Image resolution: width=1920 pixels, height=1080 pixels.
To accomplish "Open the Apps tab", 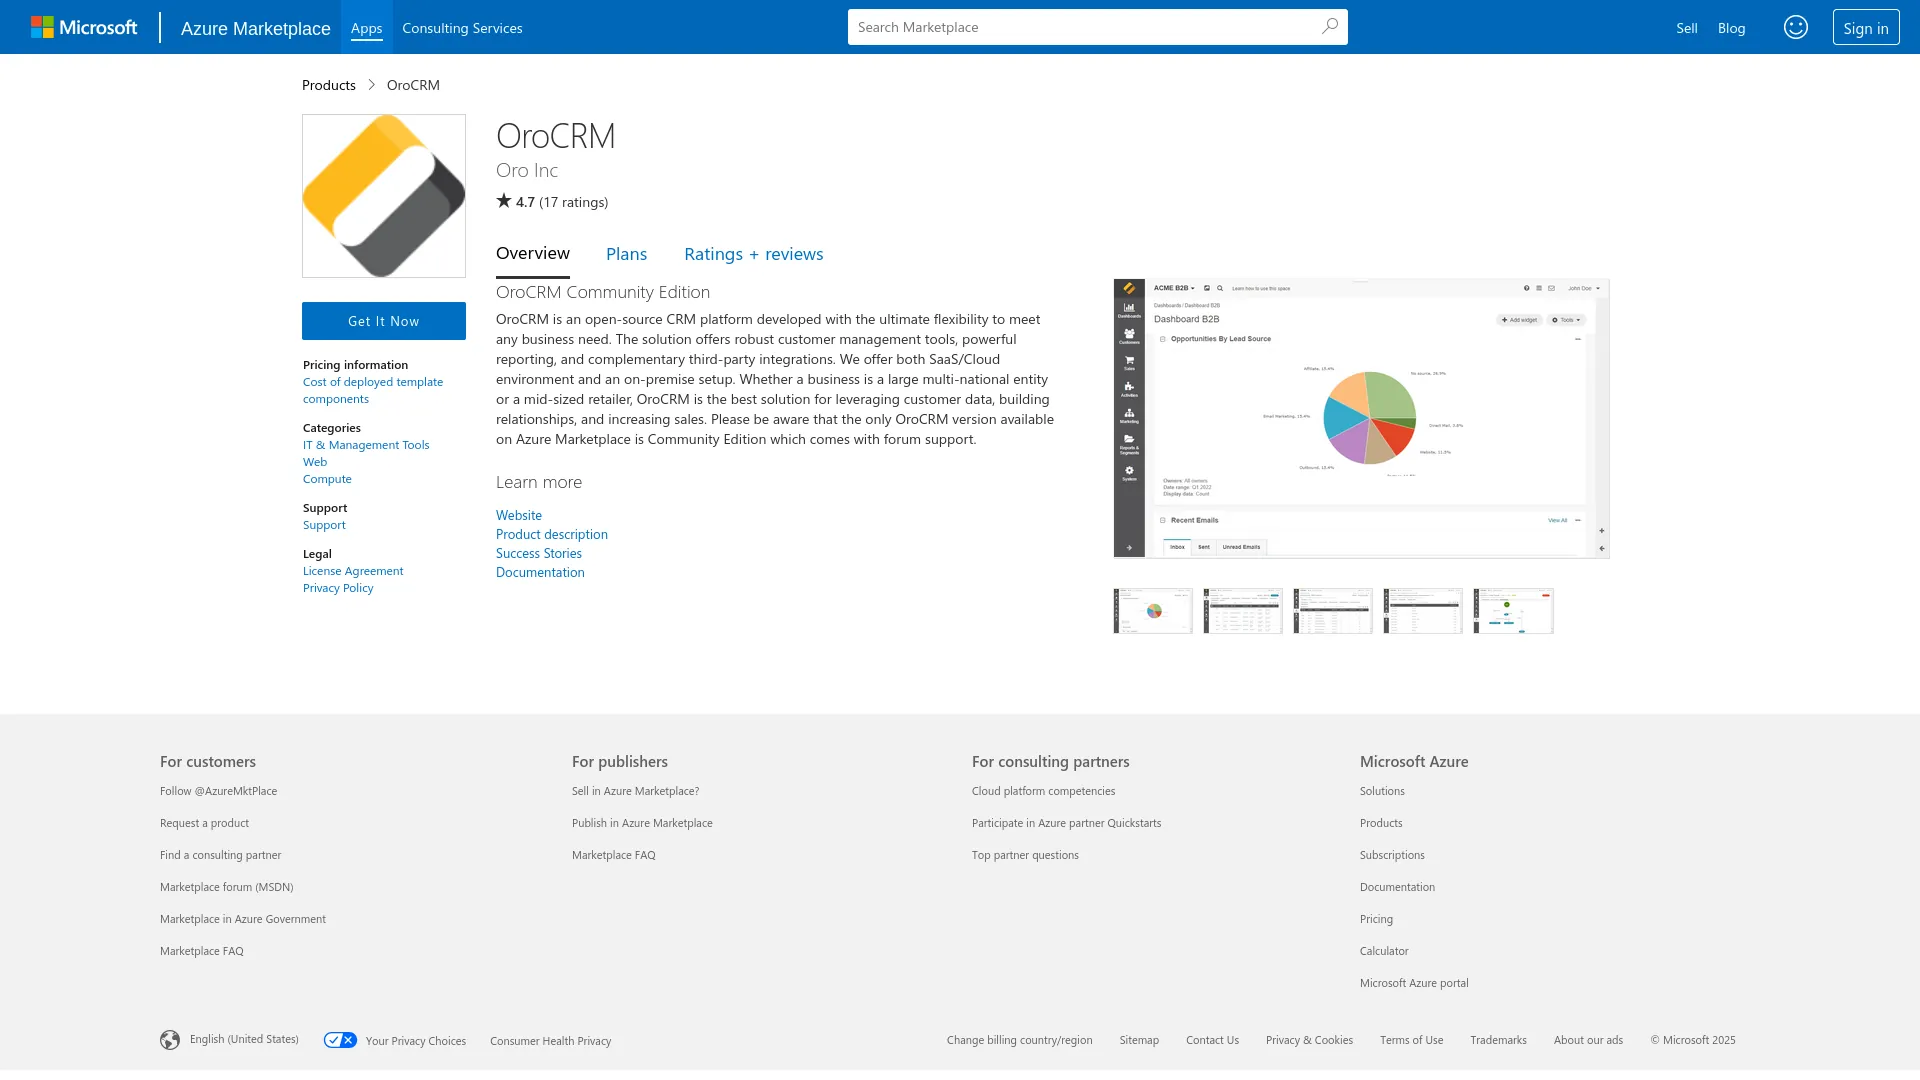I will pos(366,28).
